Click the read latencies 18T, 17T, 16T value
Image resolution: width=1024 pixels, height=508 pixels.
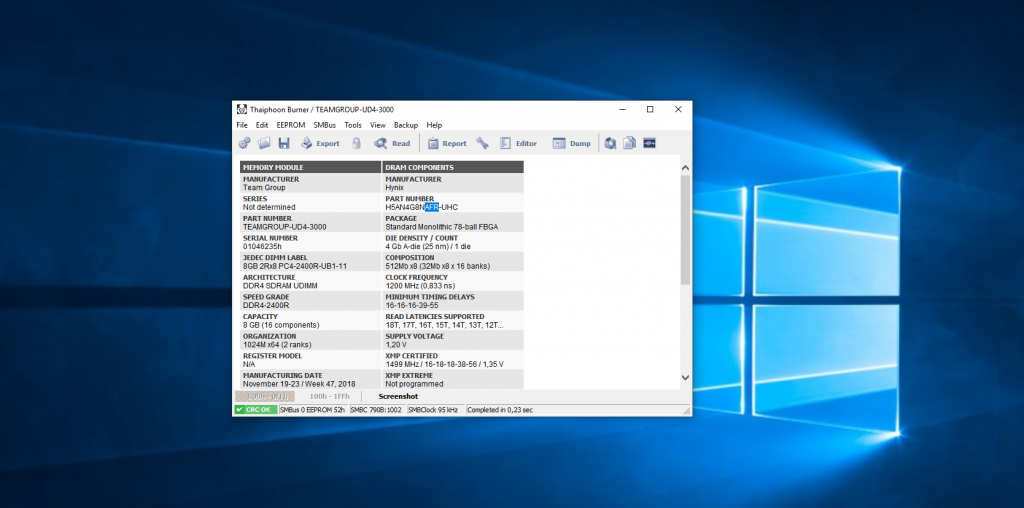445,325
